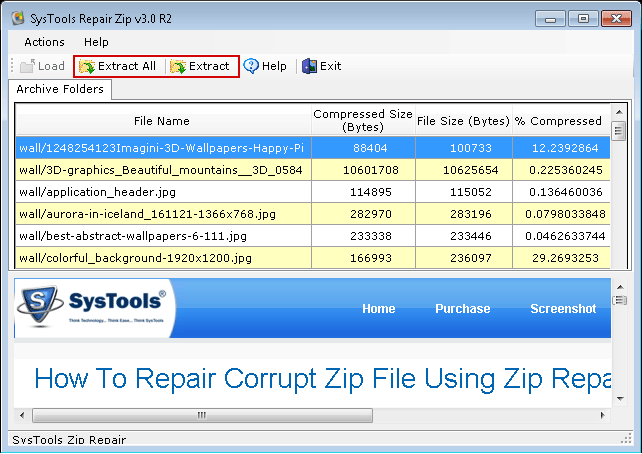
Task: Click the Extract folder icon
Action: click(178, 66)
